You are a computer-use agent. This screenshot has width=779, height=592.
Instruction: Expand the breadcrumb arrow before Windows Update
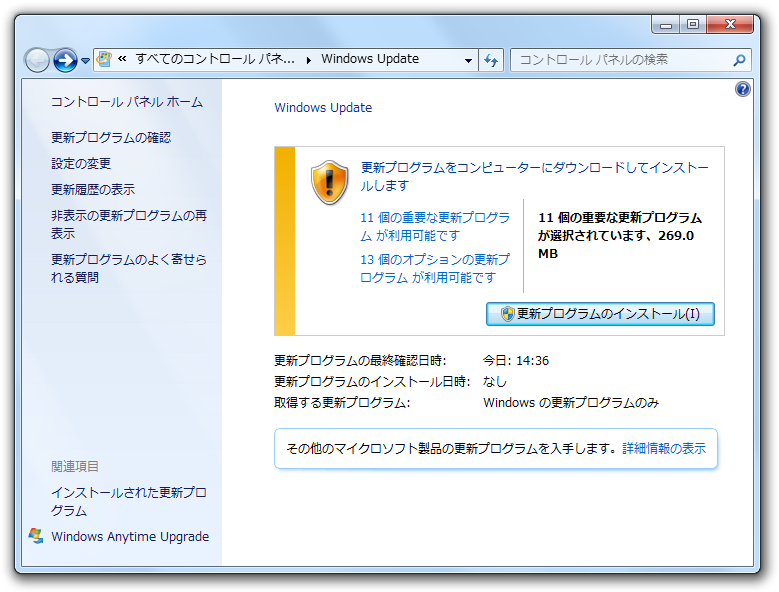click(308, 60)
